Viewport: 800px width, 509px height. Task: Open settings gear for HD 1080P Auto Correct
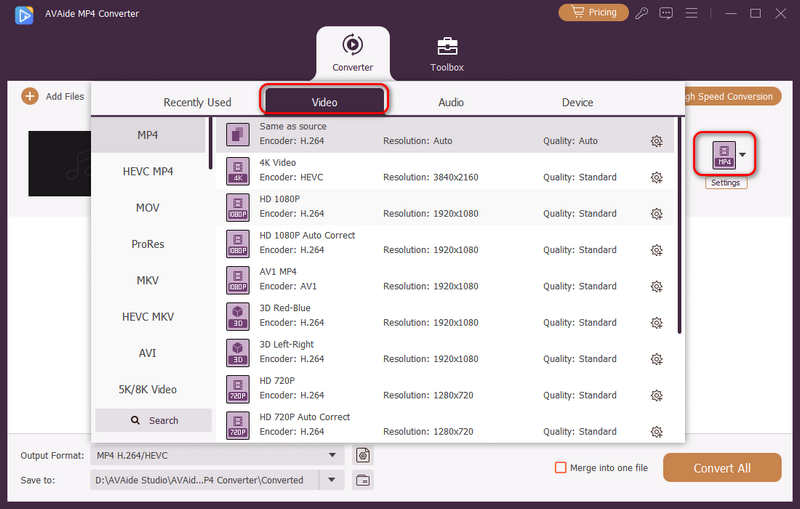coord(656,250)
